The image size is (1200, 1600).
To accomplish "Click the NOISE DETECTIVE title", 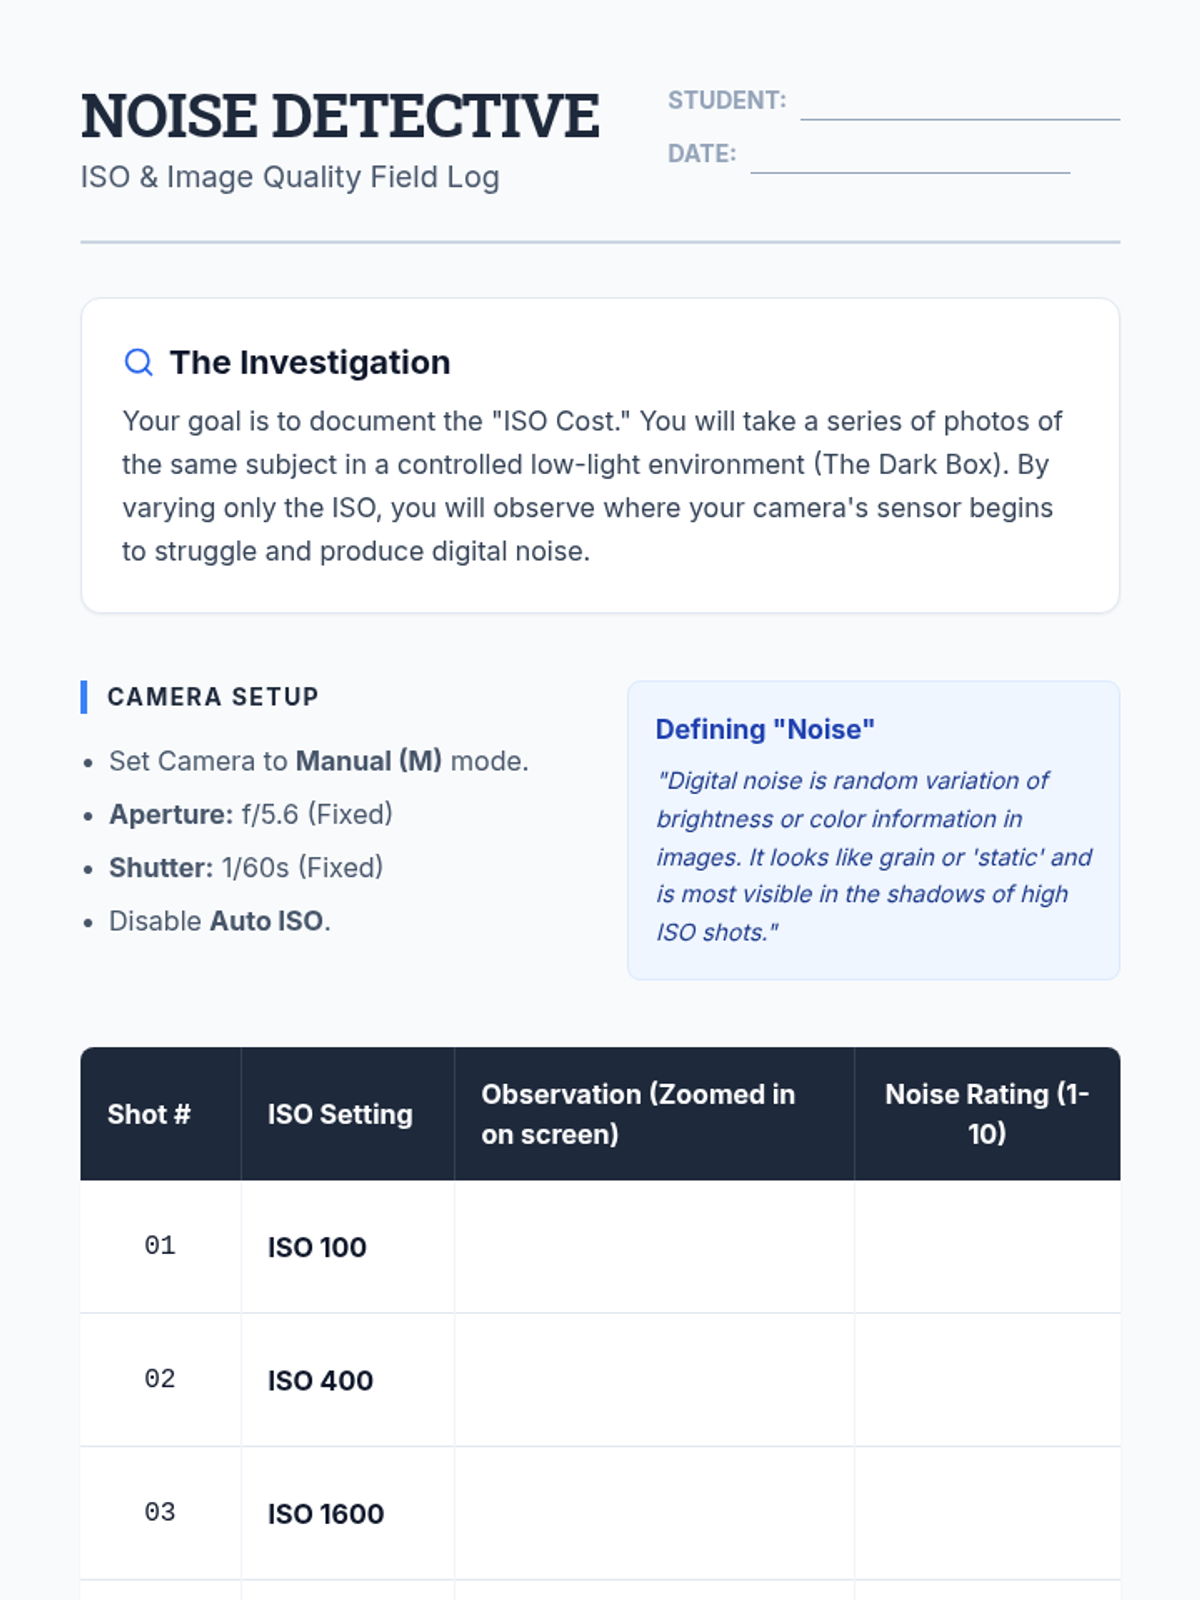I will point(340,116).
